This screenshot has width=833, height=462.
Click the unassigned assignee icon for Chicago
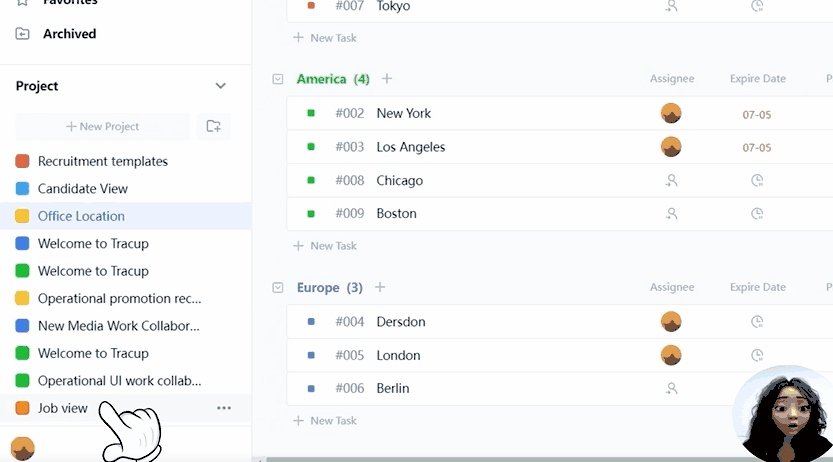pyautogui.click(x=672, y=181)
